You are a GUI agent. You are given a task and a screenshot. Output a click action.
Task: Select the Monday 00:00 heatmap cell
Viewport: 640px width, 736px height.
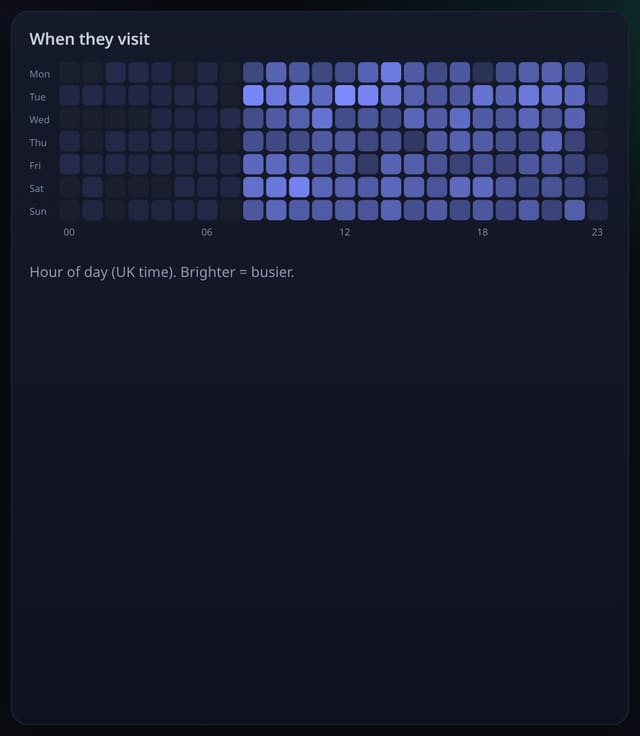coord(69,72)
